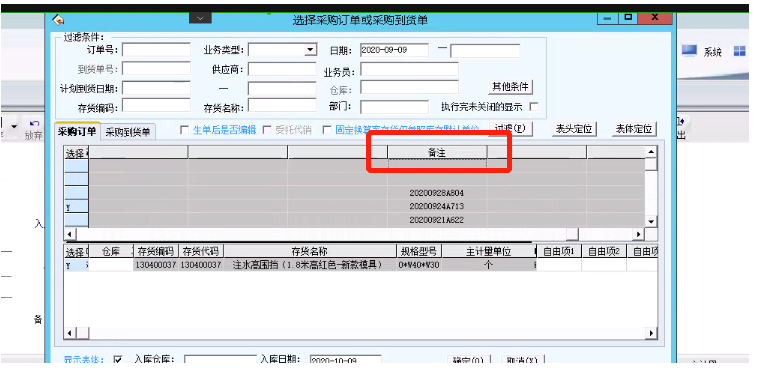Click the 供应商 input field
This screenshot has width=768, height=368.
pyautogui.click(x=282, y=69)
